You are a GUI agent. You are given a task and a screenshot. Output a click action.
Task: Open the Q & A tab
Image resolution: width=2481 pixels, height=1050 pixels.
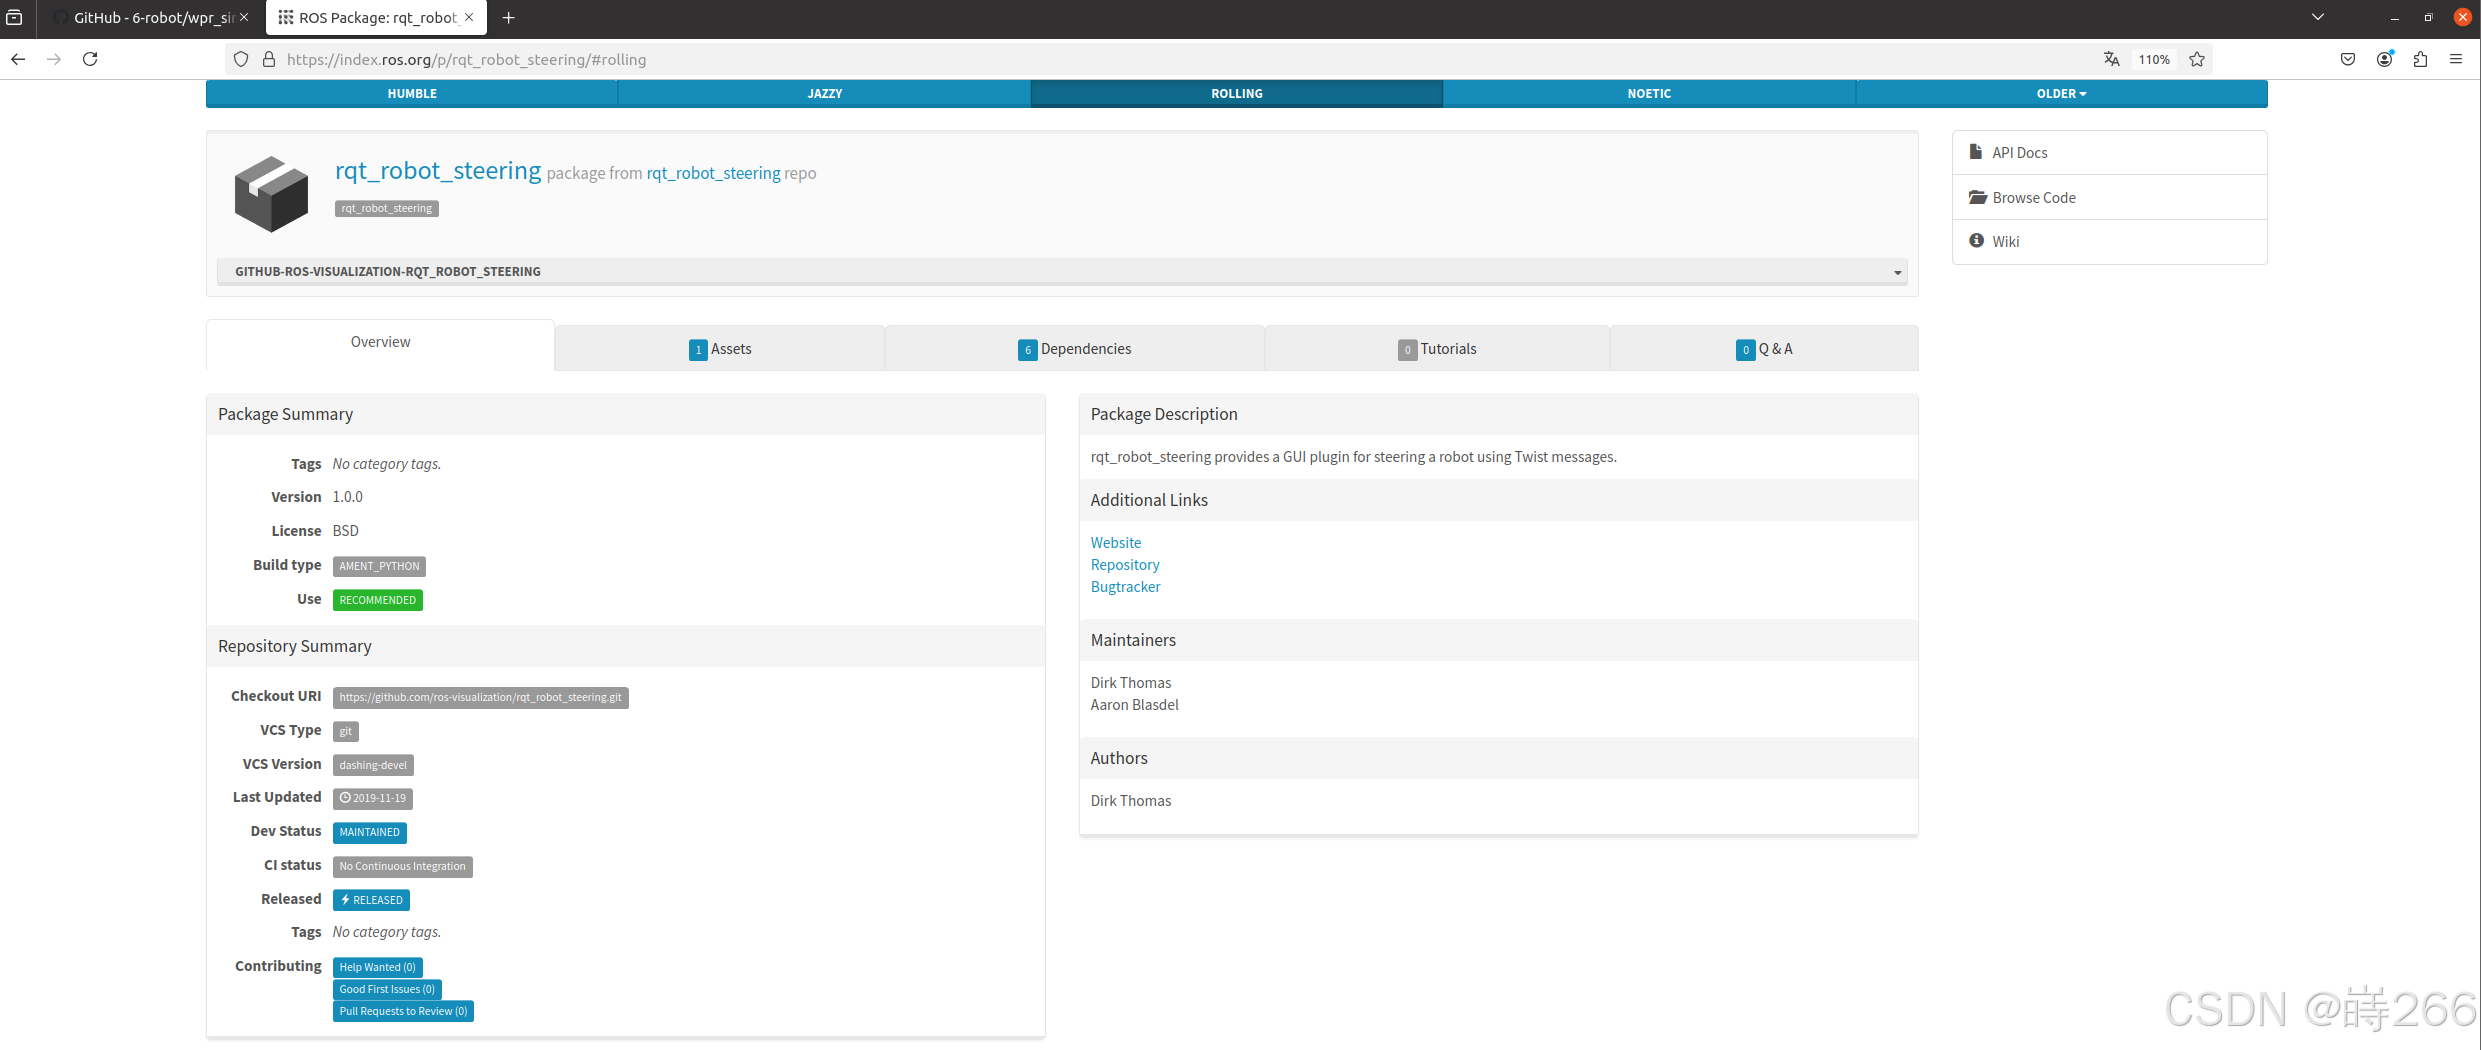[1764, 348]
